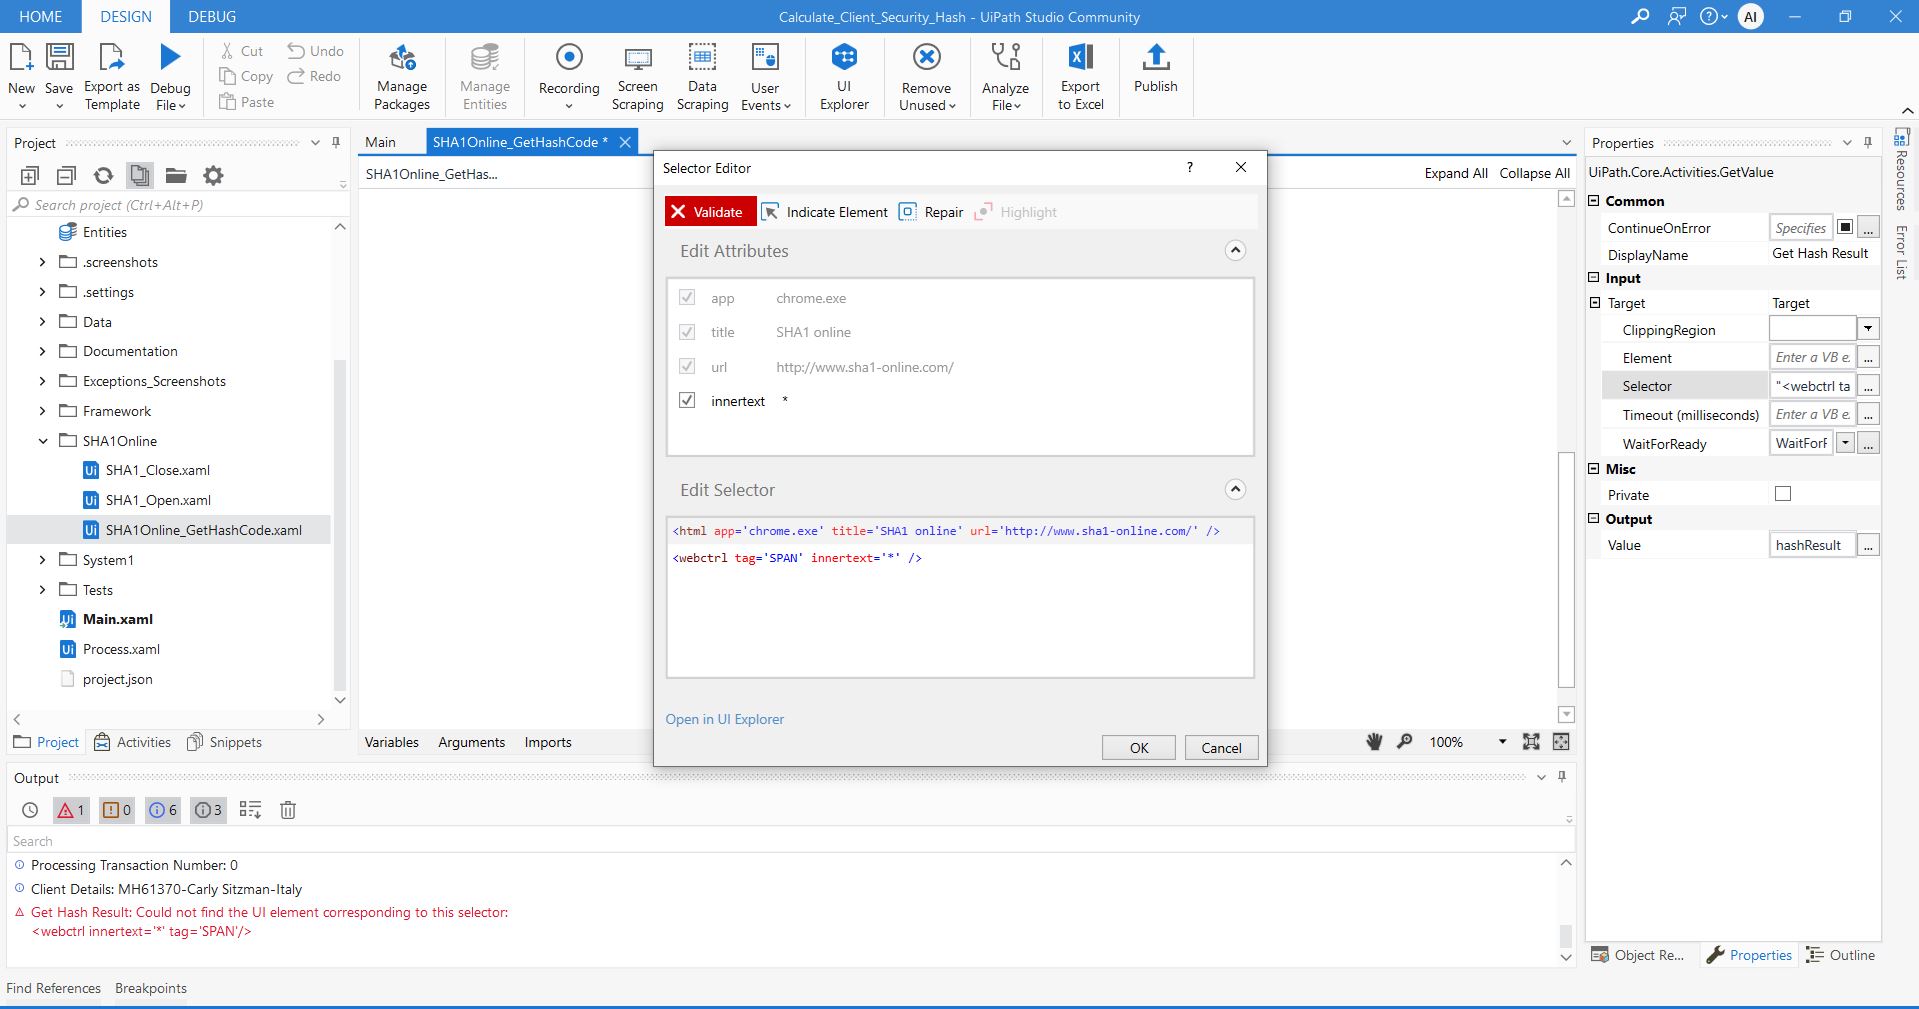Image resolution: width=1919 pixels, height=1009 pixels.
Task: Click Repair in Selector Editor
Action: click(x=931, y=212)
